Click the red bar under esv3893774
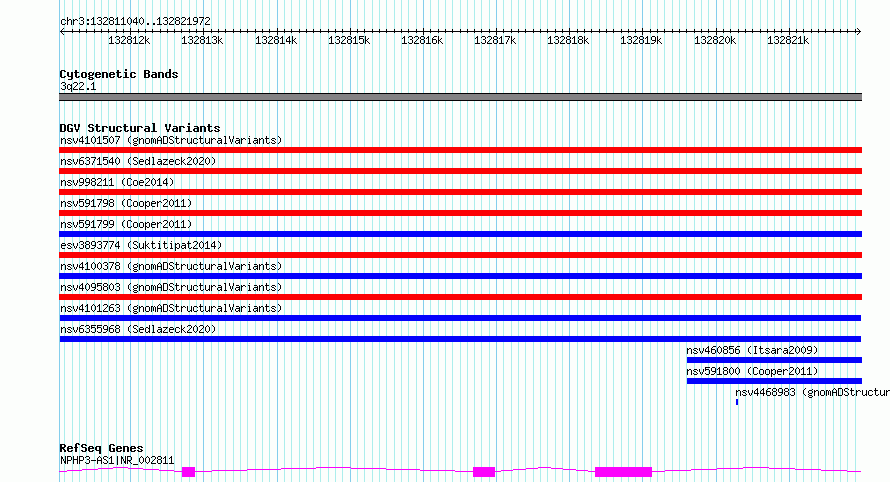The width and height of the screenshot is (890, 482). 460,255
